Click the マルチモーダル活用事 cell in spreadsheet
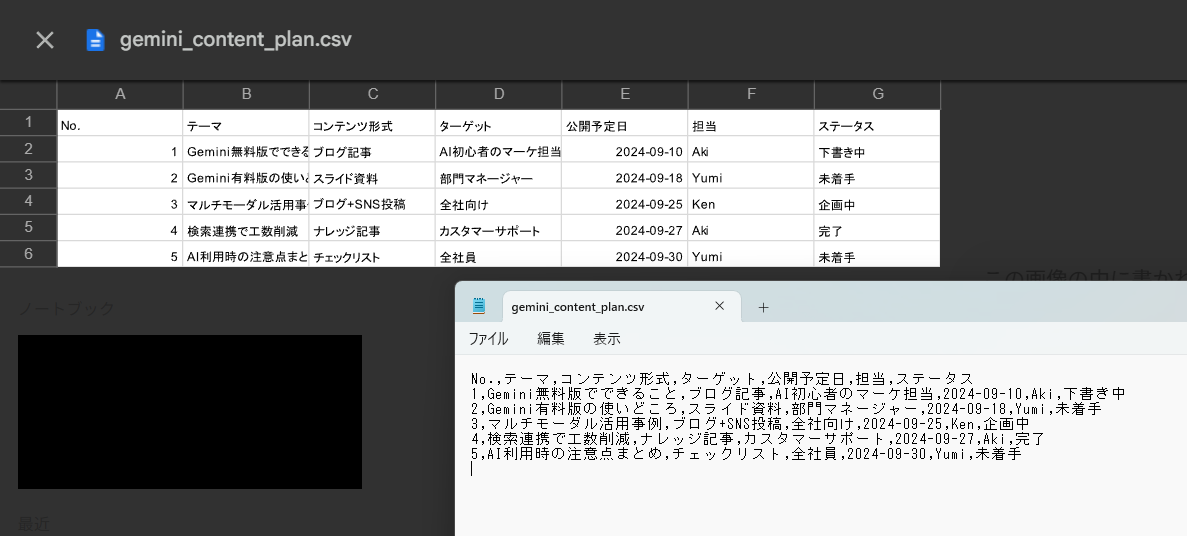This screenshot has width=1187, height=536. 246,202
